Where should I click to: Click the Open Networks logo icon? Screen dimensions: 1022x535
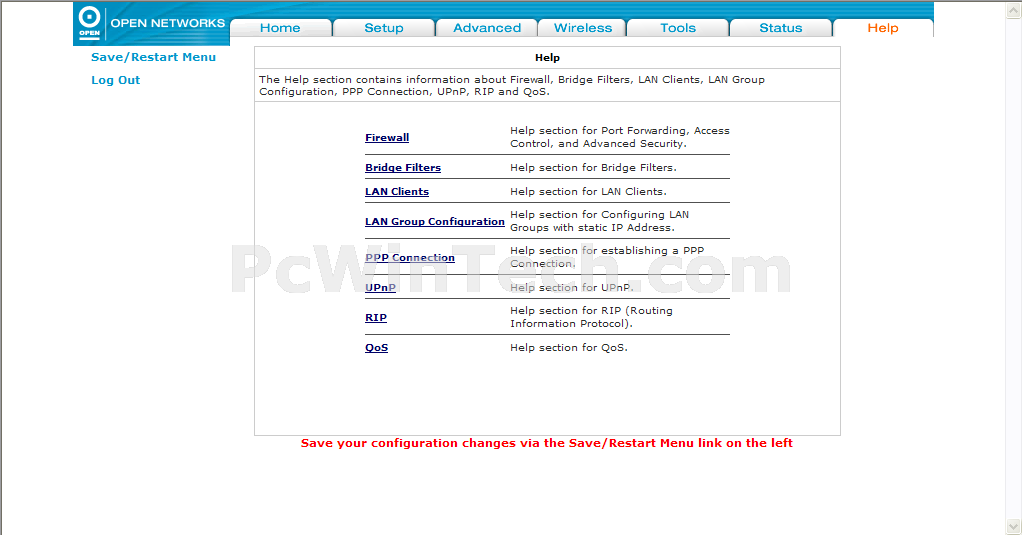click(89, 22)
